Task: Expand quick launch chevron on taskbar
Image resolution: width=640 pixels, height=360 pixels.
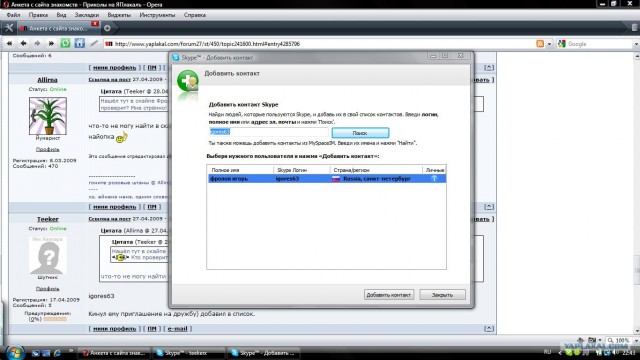Action: click(71, 351)
